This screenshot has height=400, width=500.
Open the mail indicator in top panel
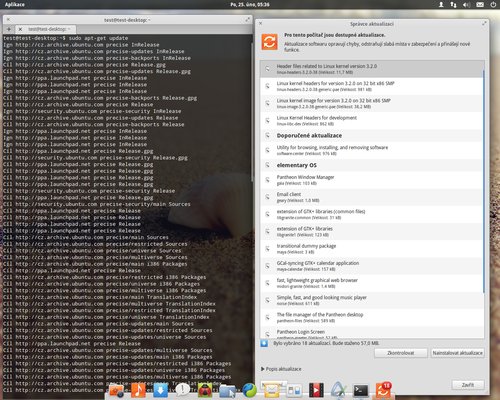(480, 4)
